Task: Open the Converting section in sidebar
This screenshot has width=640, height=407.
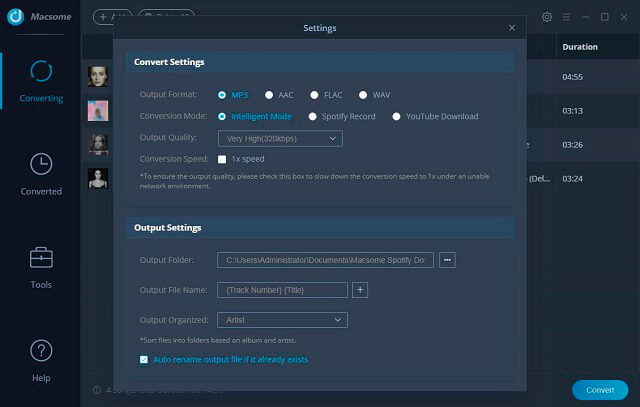Action: coord(41,81)
